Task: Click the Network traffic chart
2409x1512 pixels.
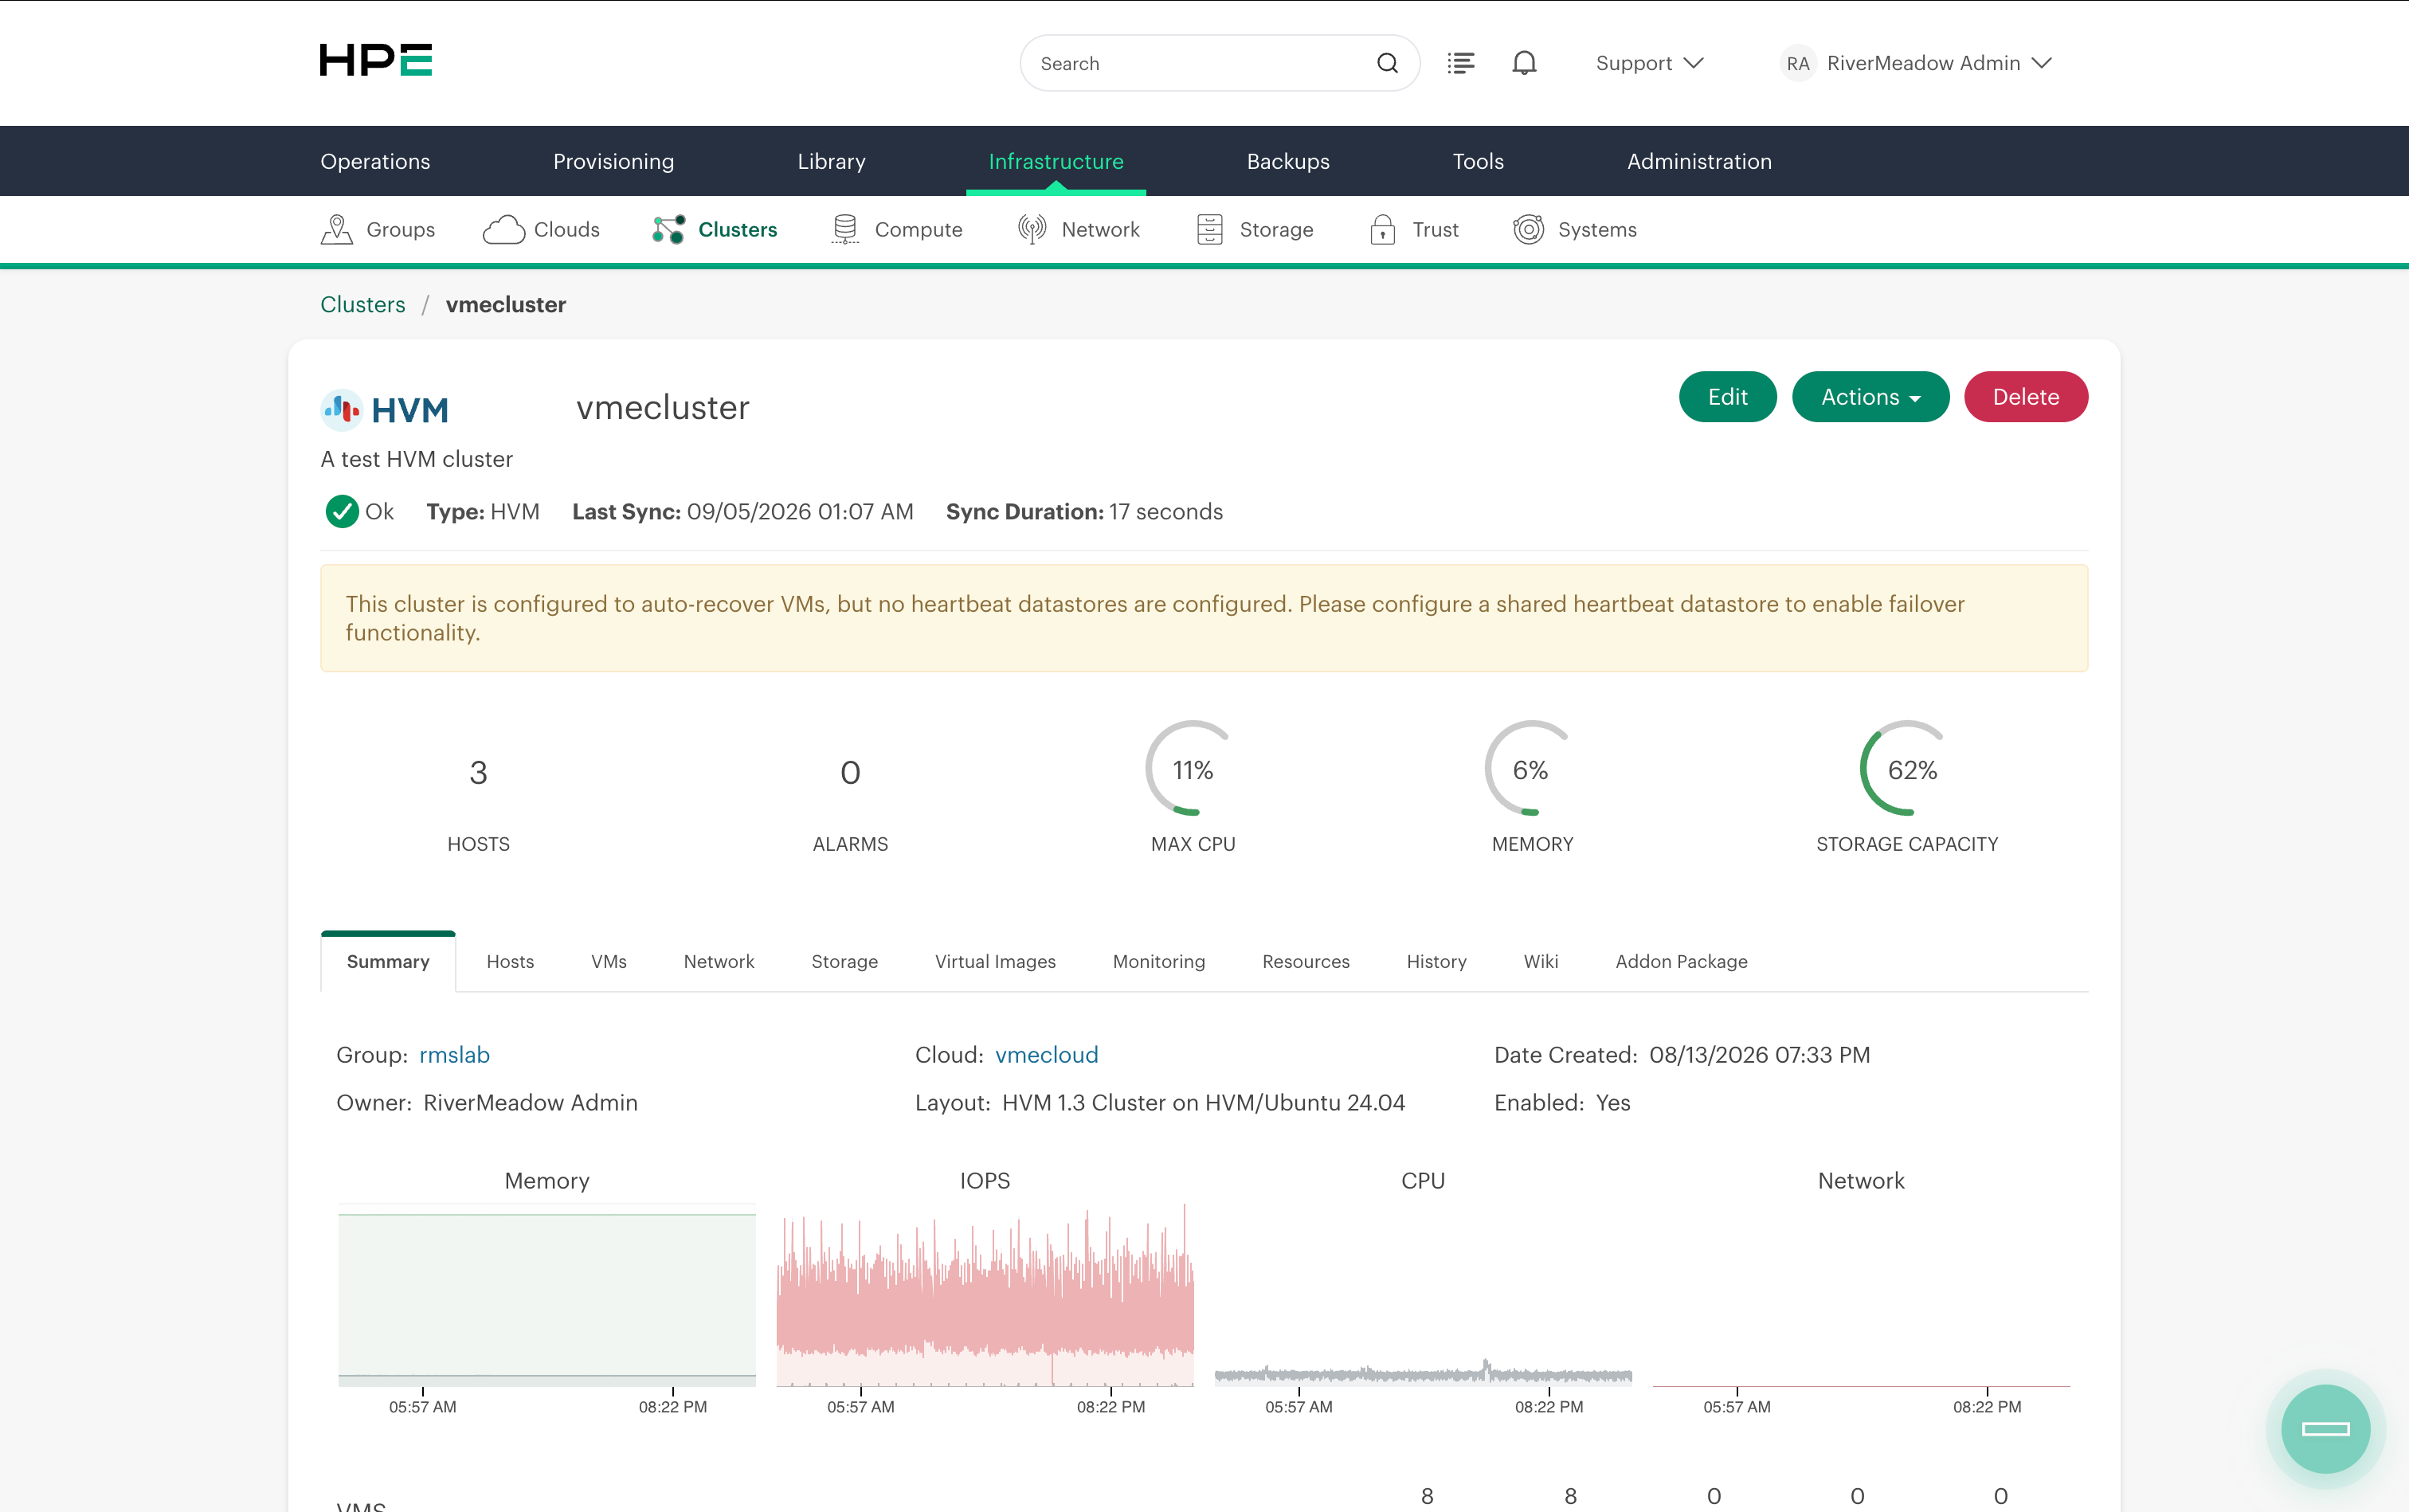Action: pyautogui.click(x=1861, y=1295)
